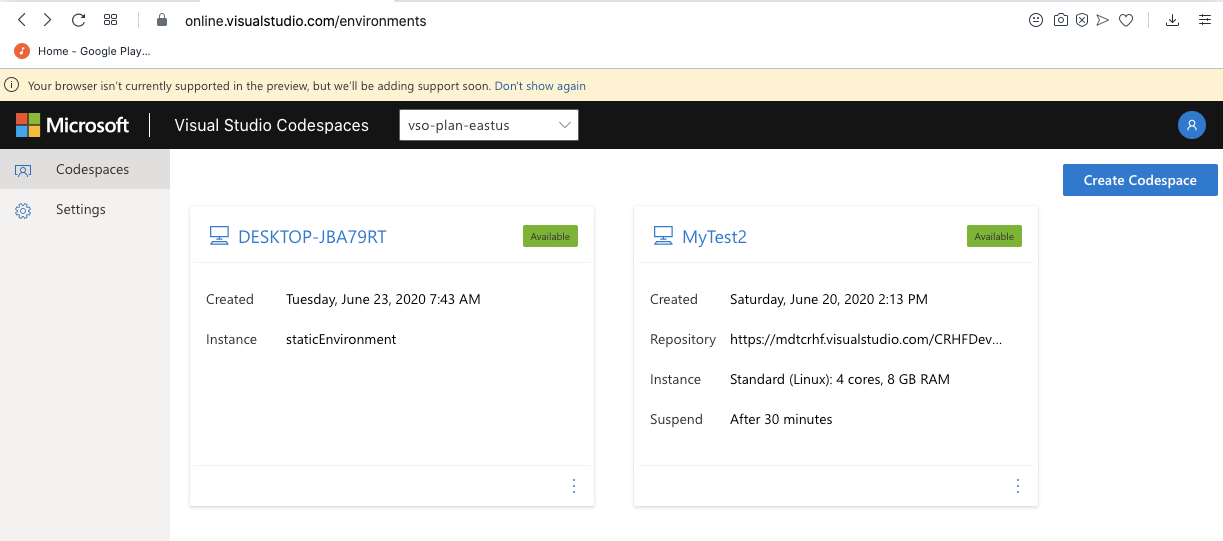Click the padlock site info icon
This screenshot has height=541, width=1223.
[x=162, y=20]
